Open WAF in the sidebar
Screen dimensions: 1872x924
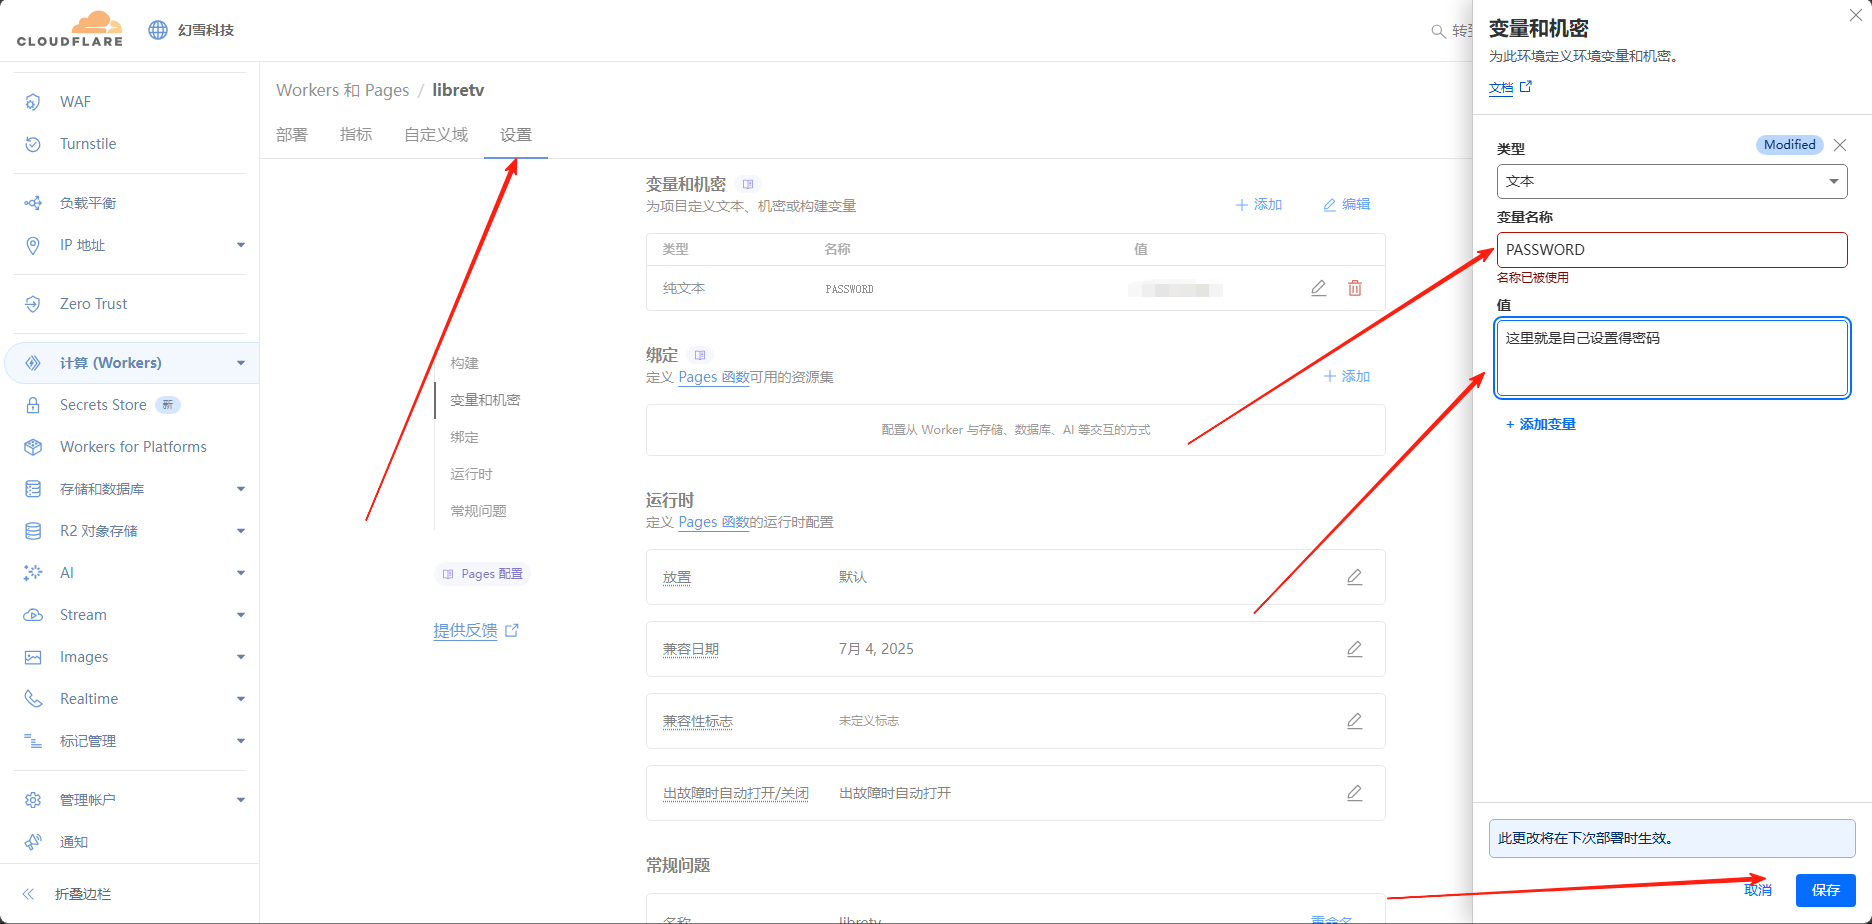point(75,102)
